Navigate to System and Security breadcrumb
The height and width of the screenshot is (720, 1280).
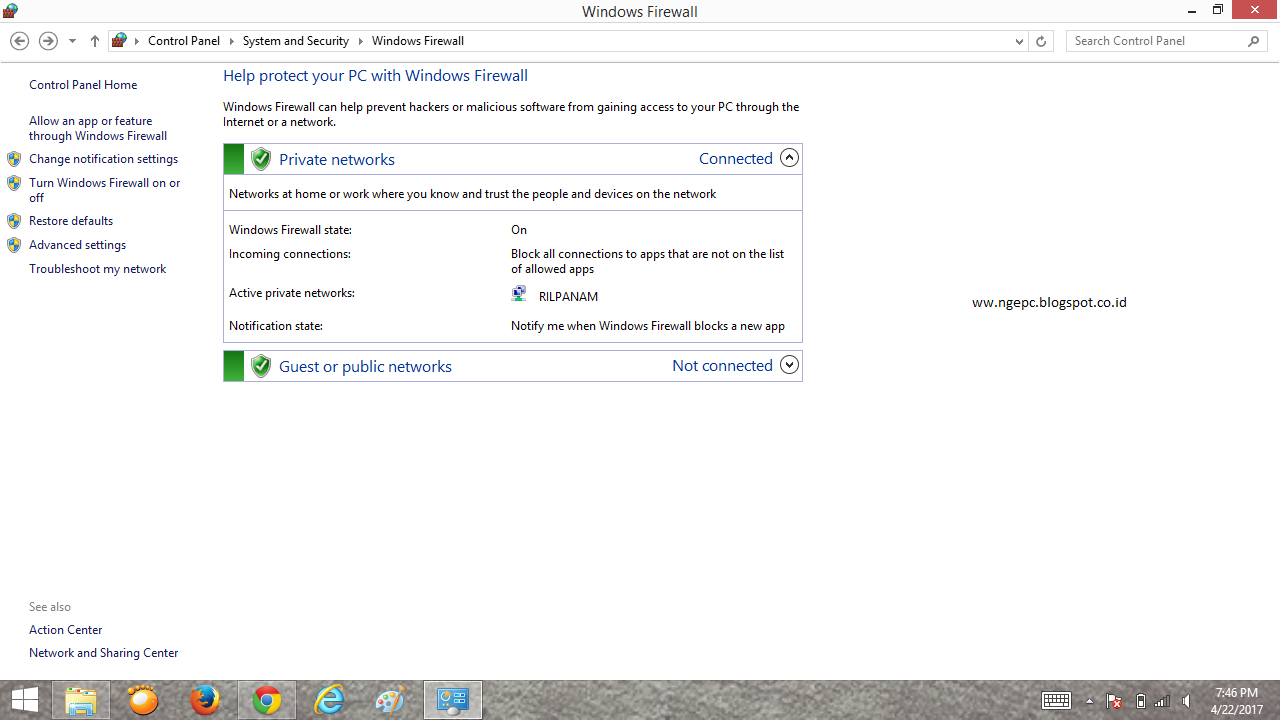coord(295,41)
